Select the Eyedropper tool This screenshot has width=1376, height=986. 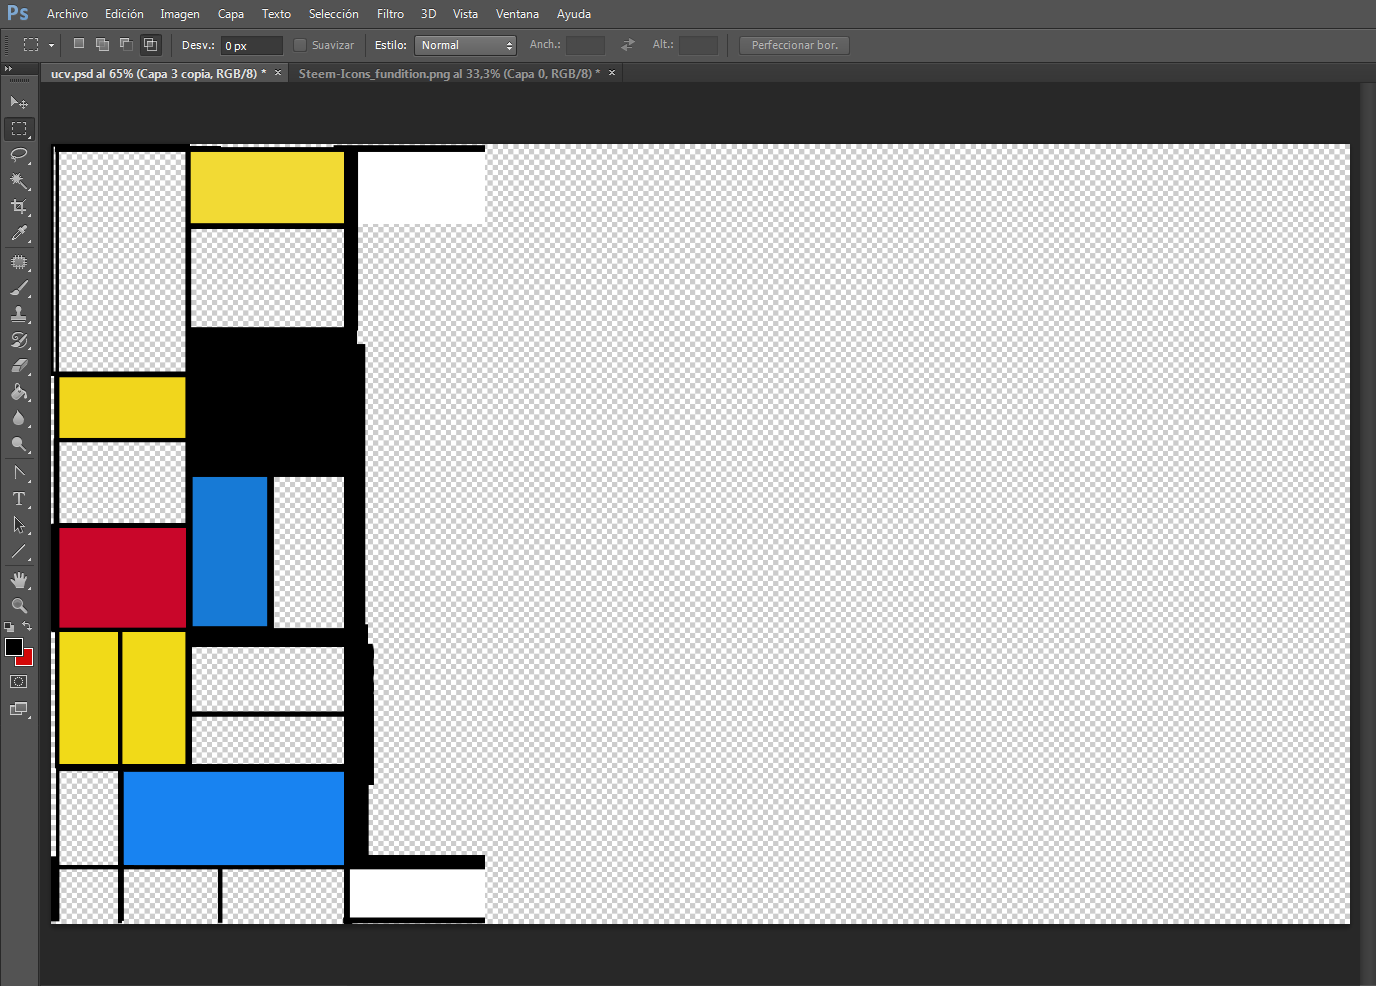tap(19, 234)
